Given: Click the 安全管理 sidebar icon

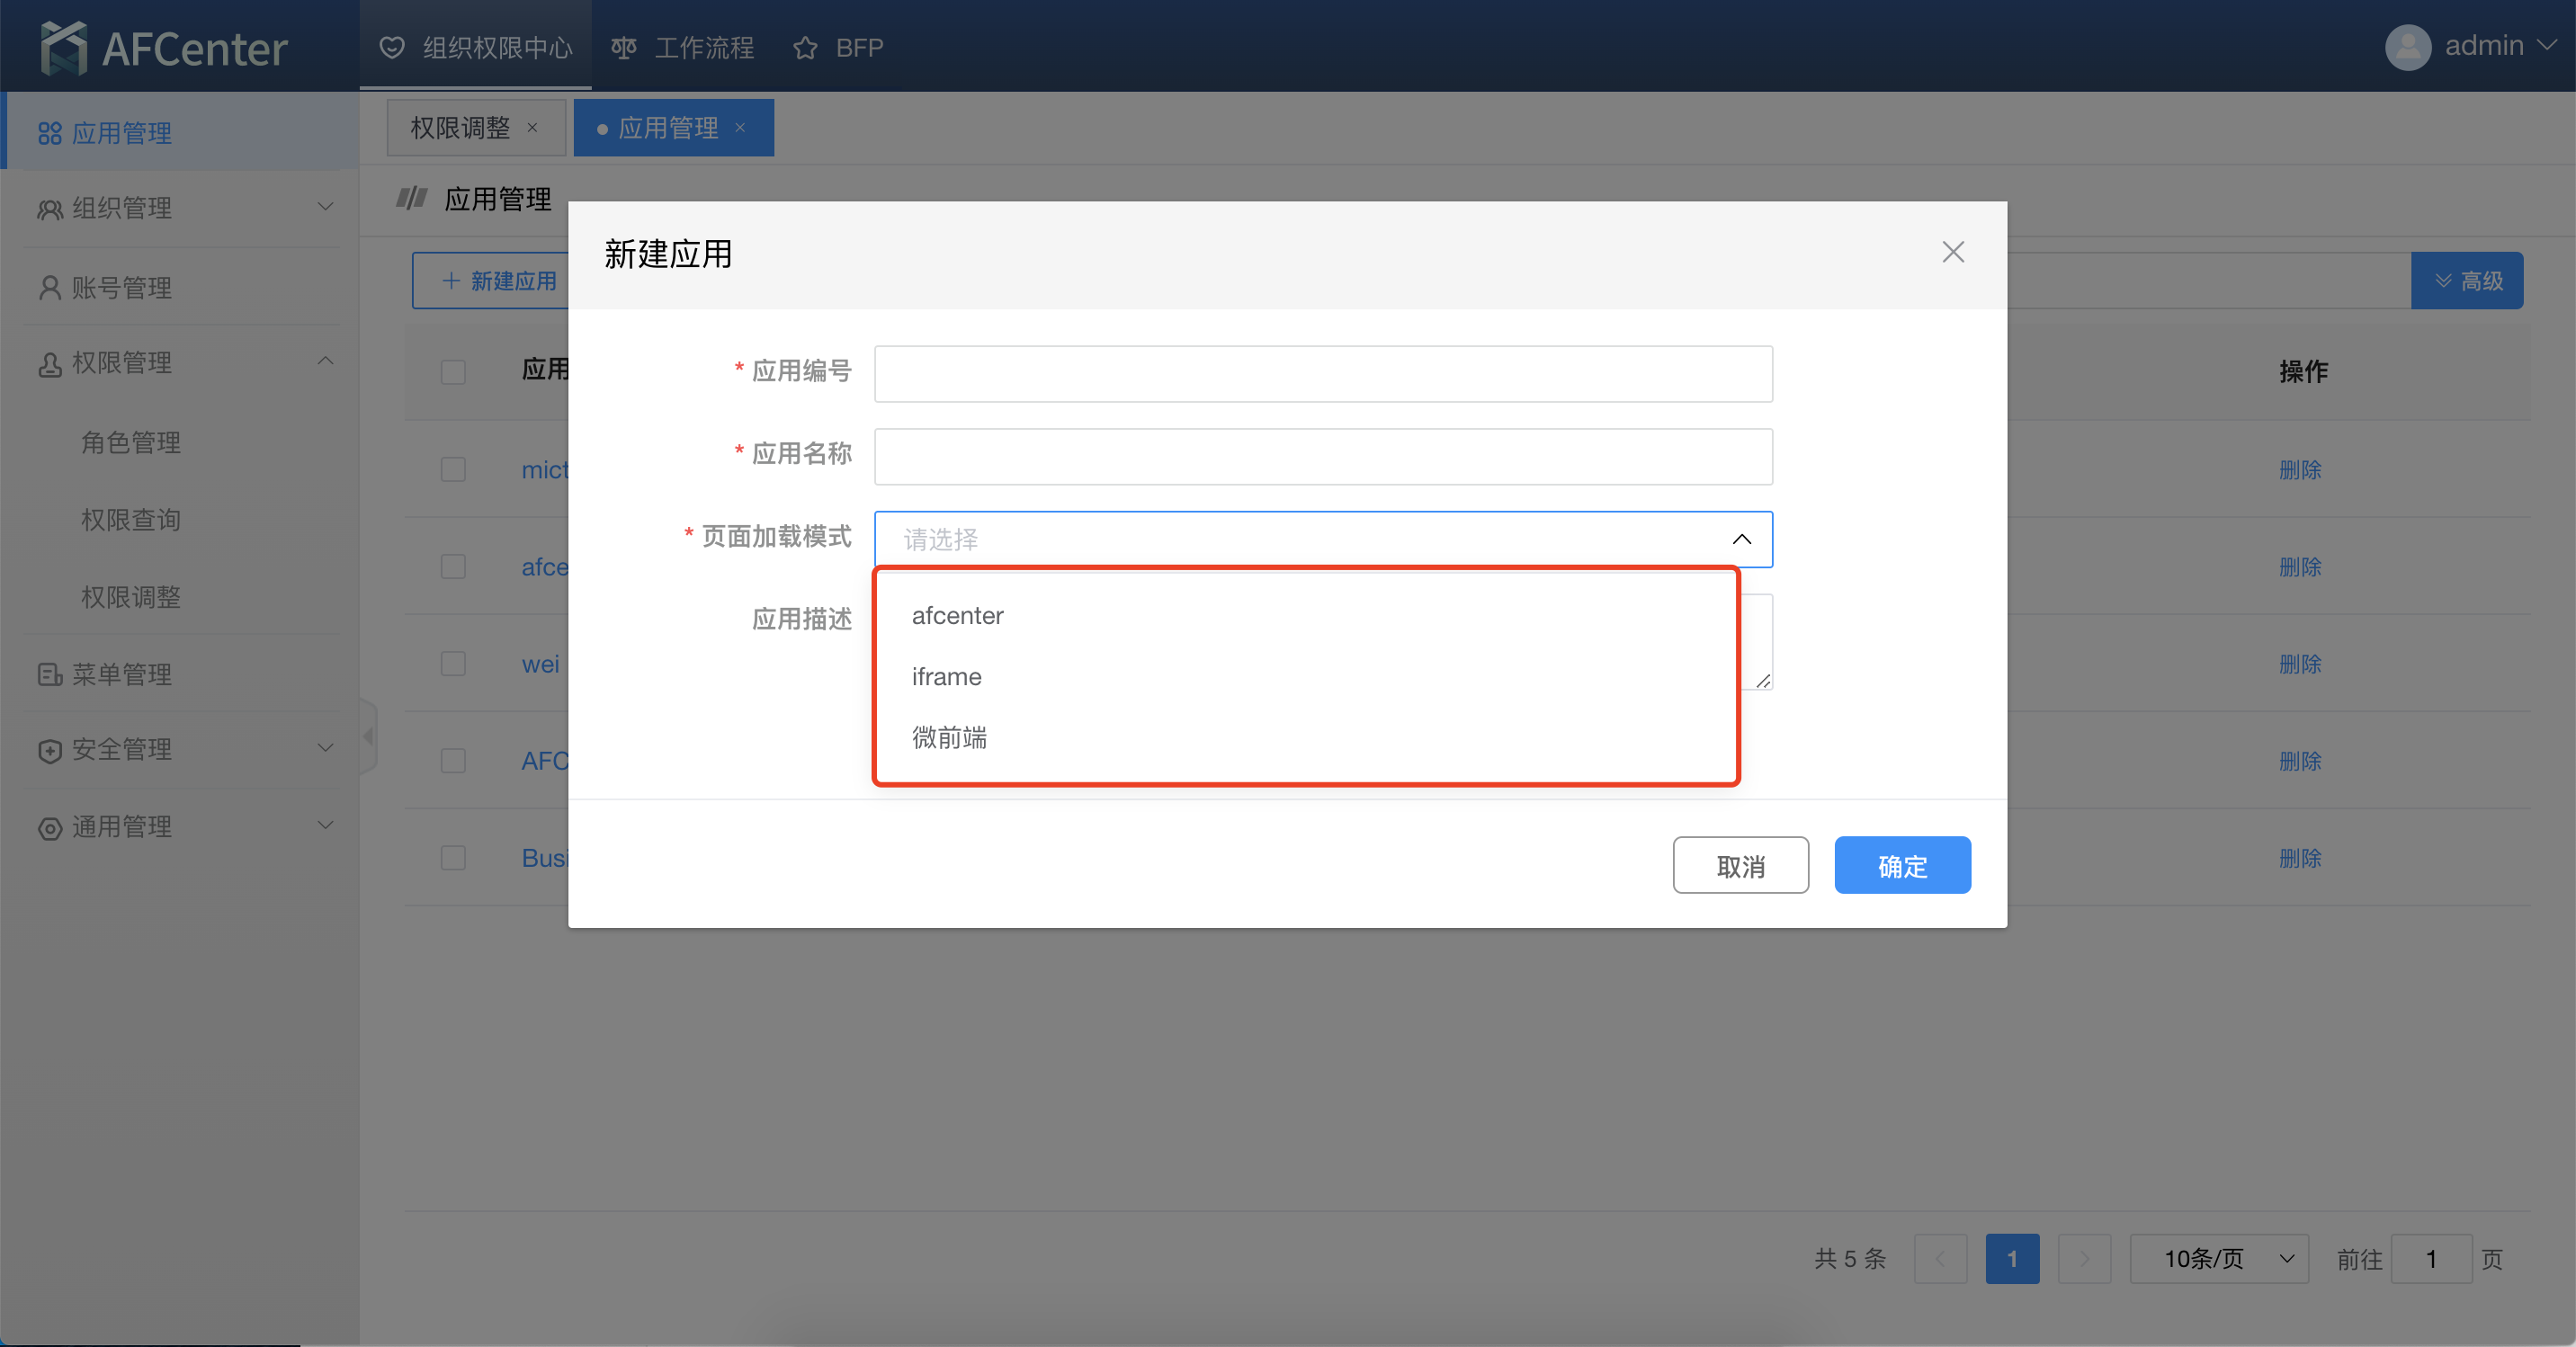Looking at the screenshot, I should (x=46, y=749).
